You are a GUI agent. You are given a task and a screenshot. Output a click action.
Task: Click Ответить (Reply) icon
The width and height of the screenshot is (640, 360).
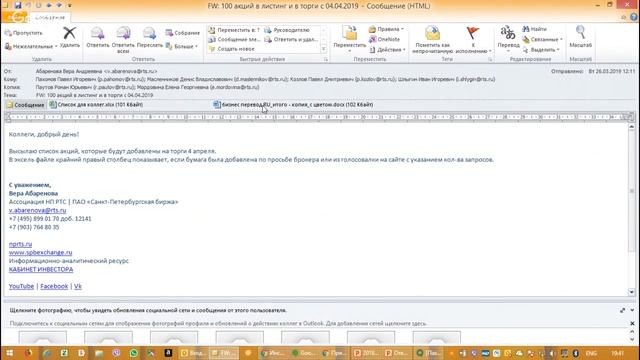[98, 33]
